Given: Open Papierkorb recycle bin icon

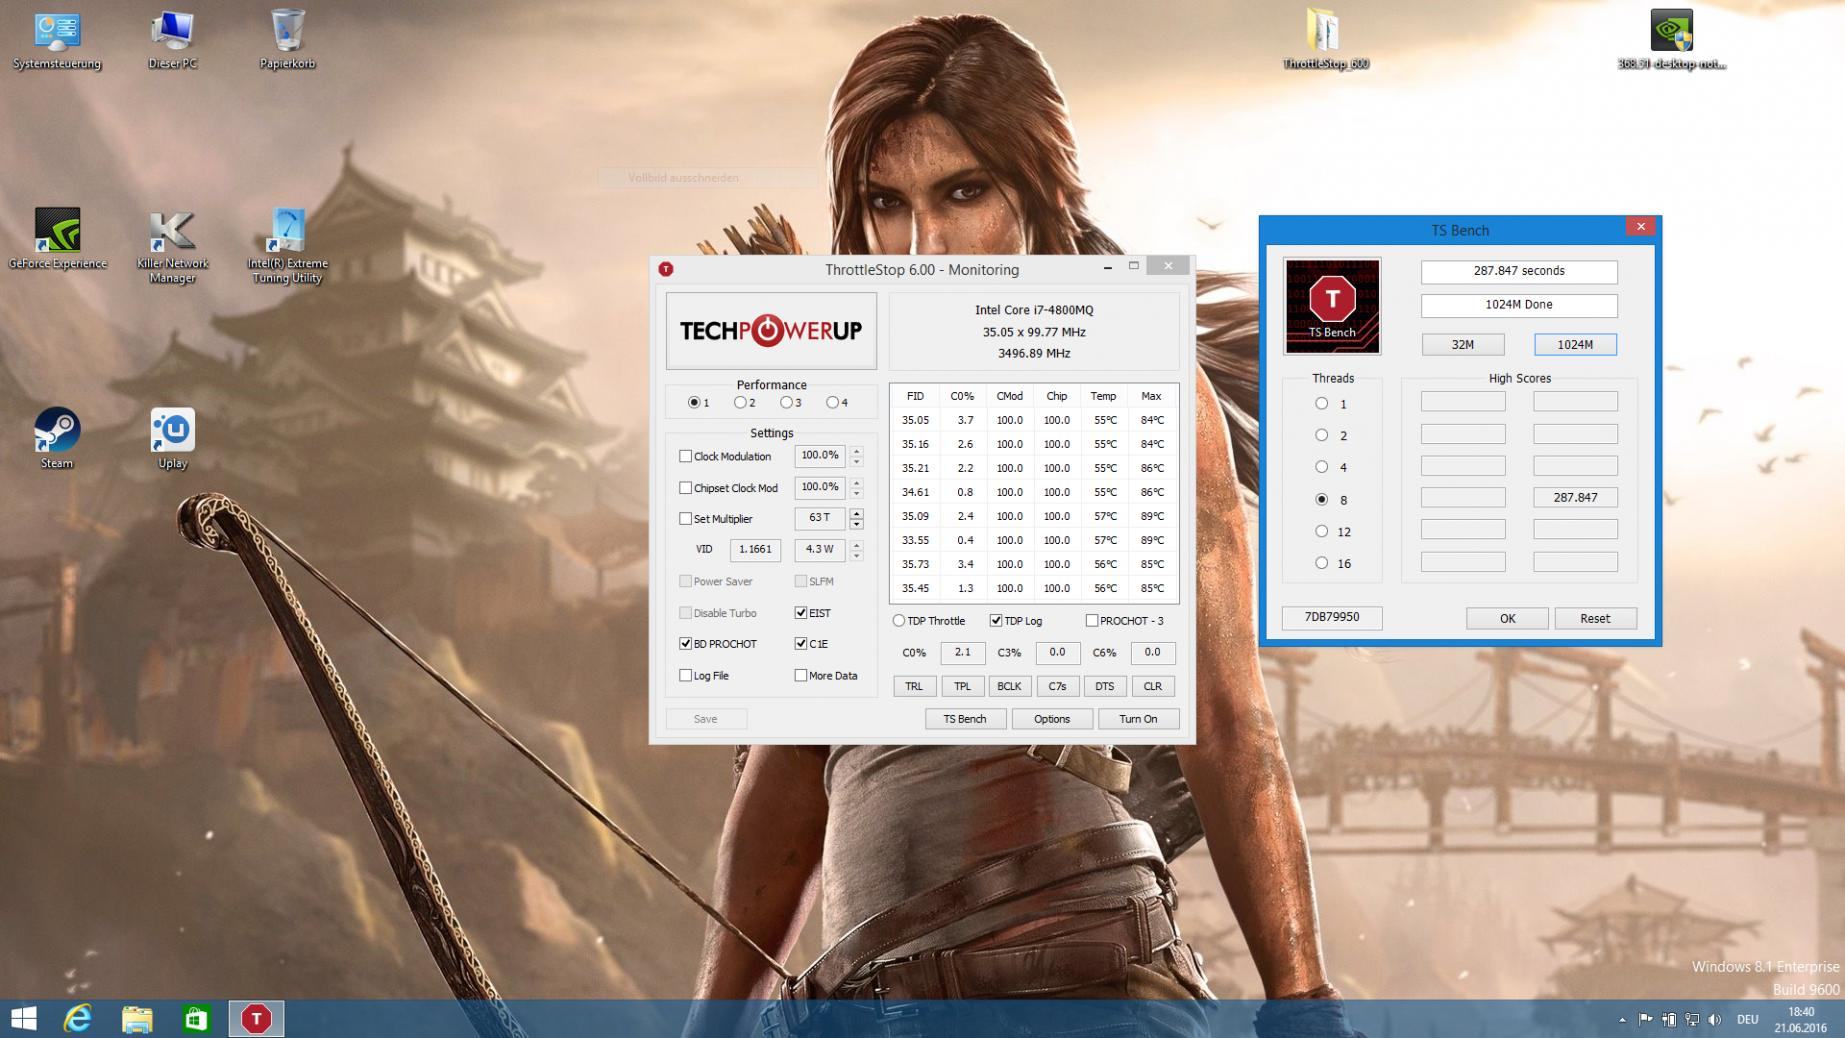Looking at the screenshot, I should [287, 39].
